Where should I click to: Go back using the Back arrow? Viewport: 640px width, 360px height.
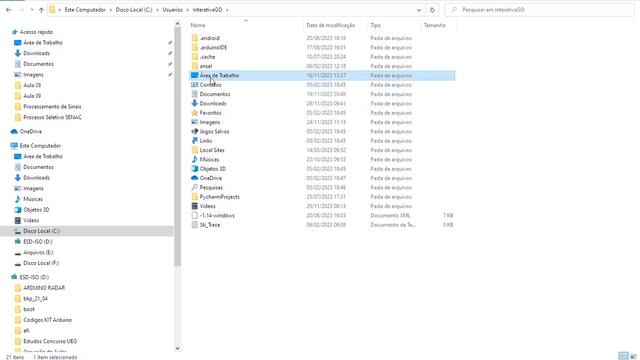point(9,10)
